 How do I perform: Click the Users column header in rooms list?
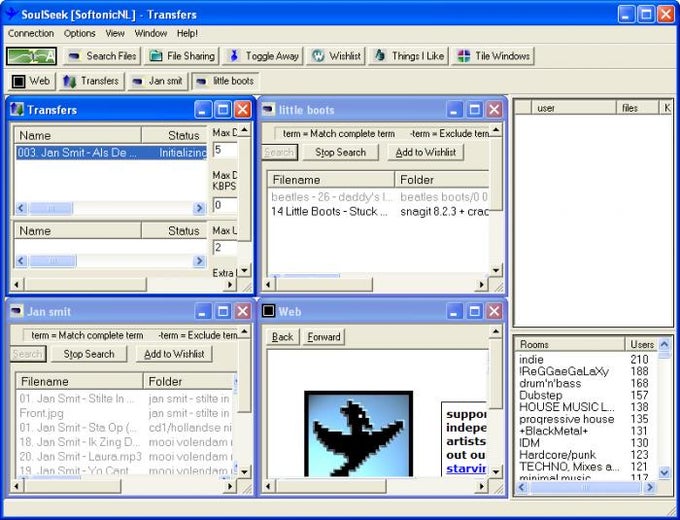[x=642, y=344]
